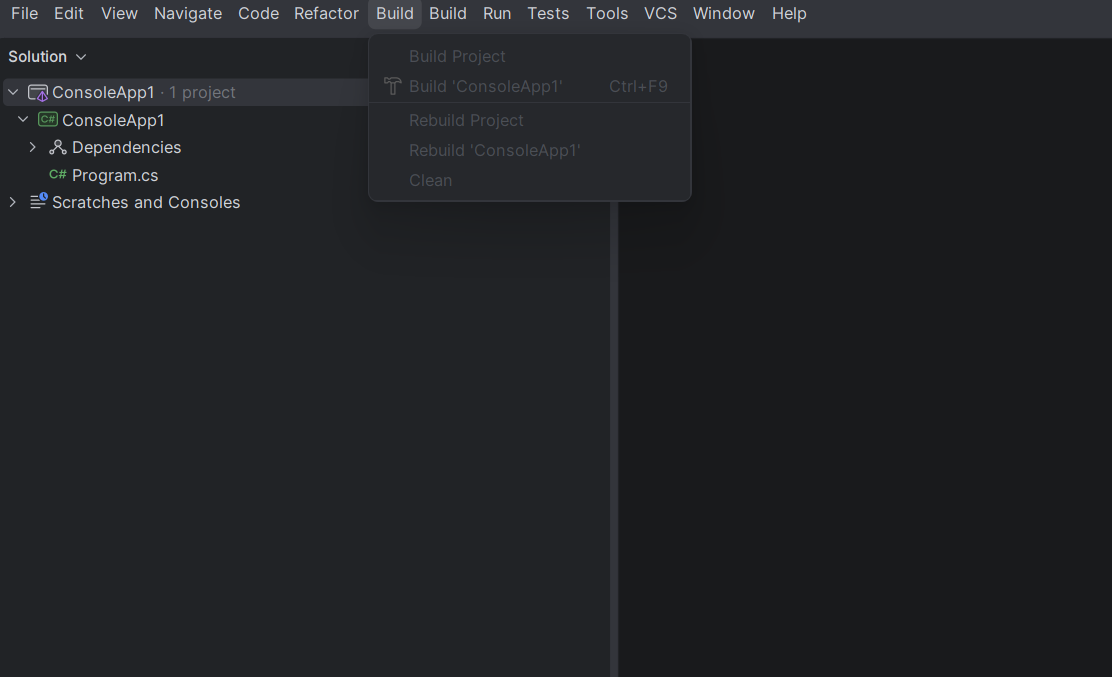Choose Clean in the Build menu
1112x677 pixels.
tap(530, 180)
